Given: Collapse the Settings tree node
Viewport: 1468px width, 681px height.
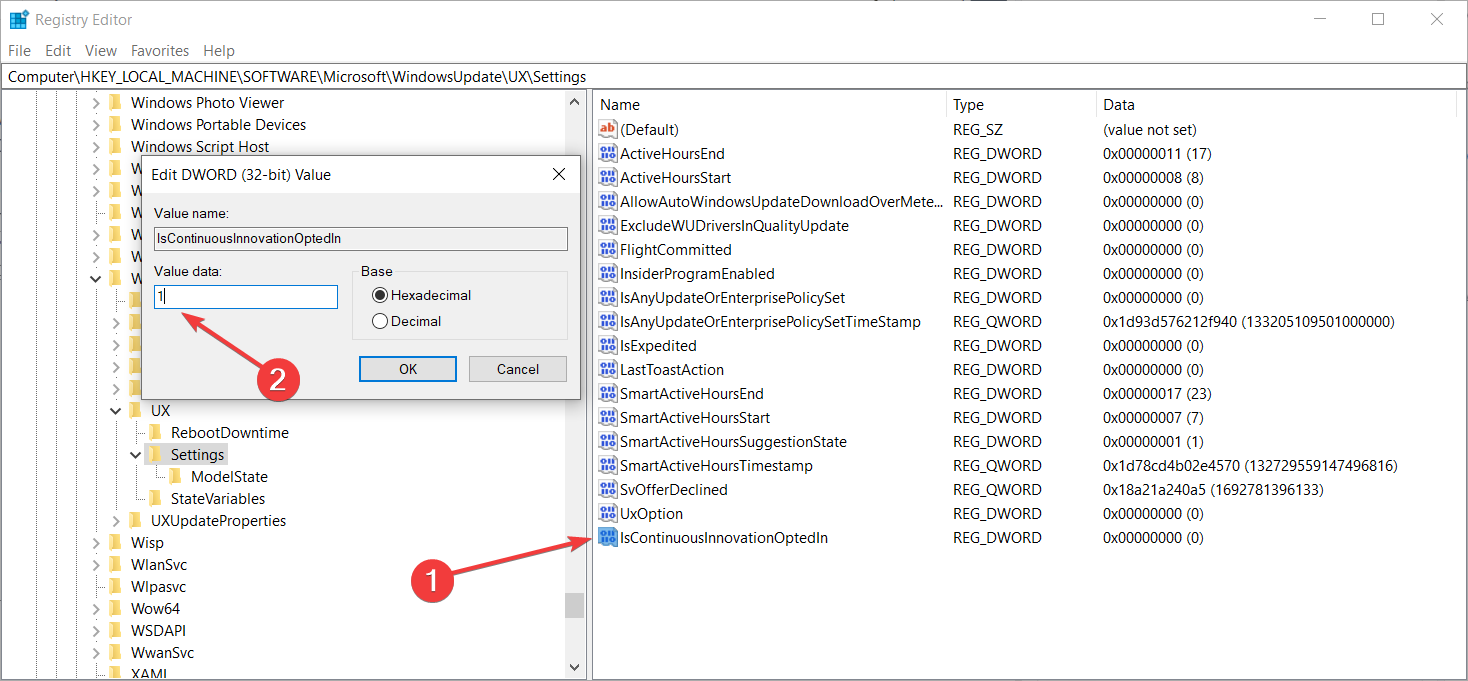Looking at the screenshot, I should [136, 455].
